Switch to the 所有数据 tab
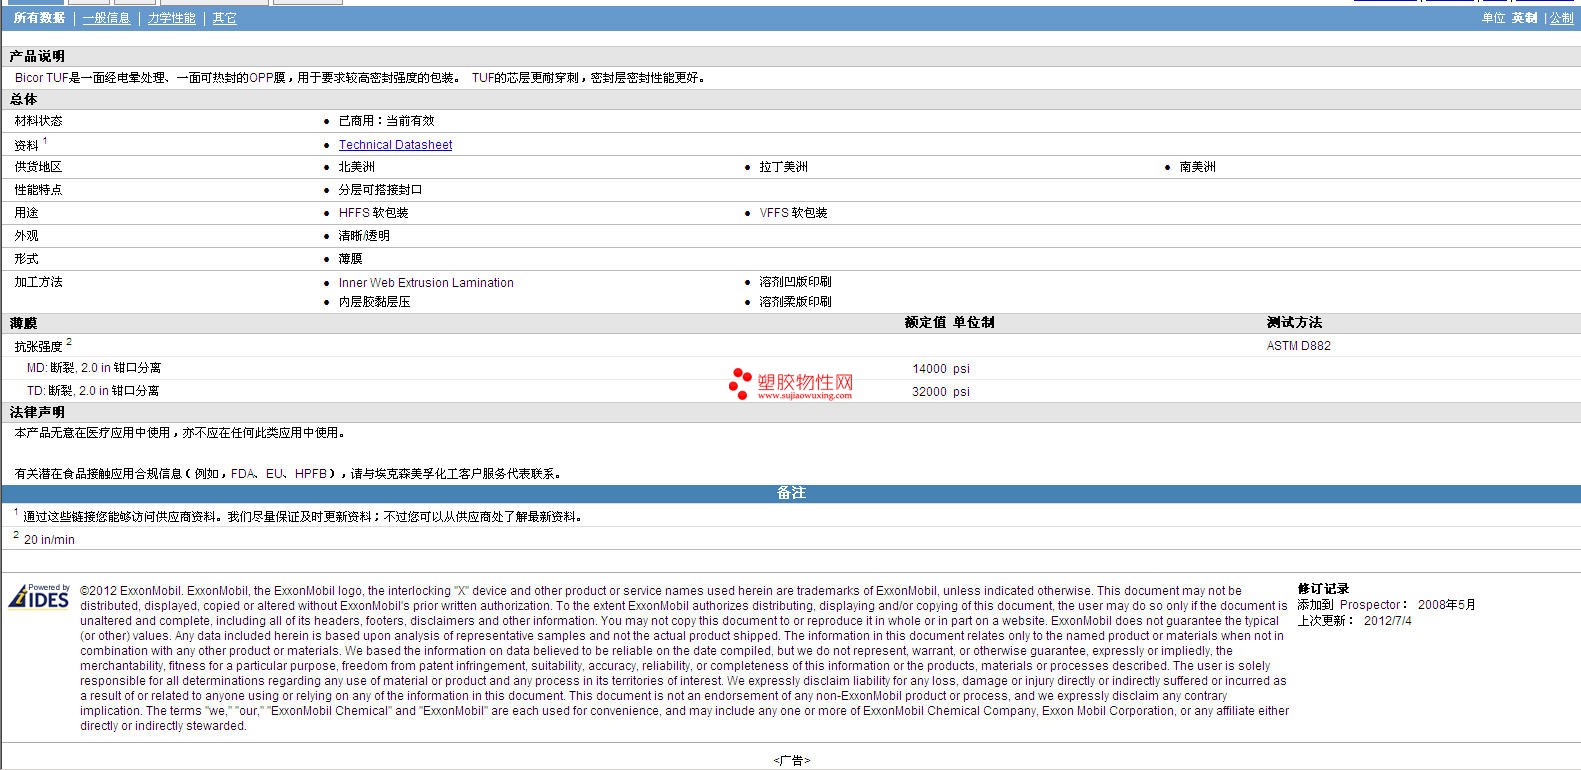 pos(40,18)
